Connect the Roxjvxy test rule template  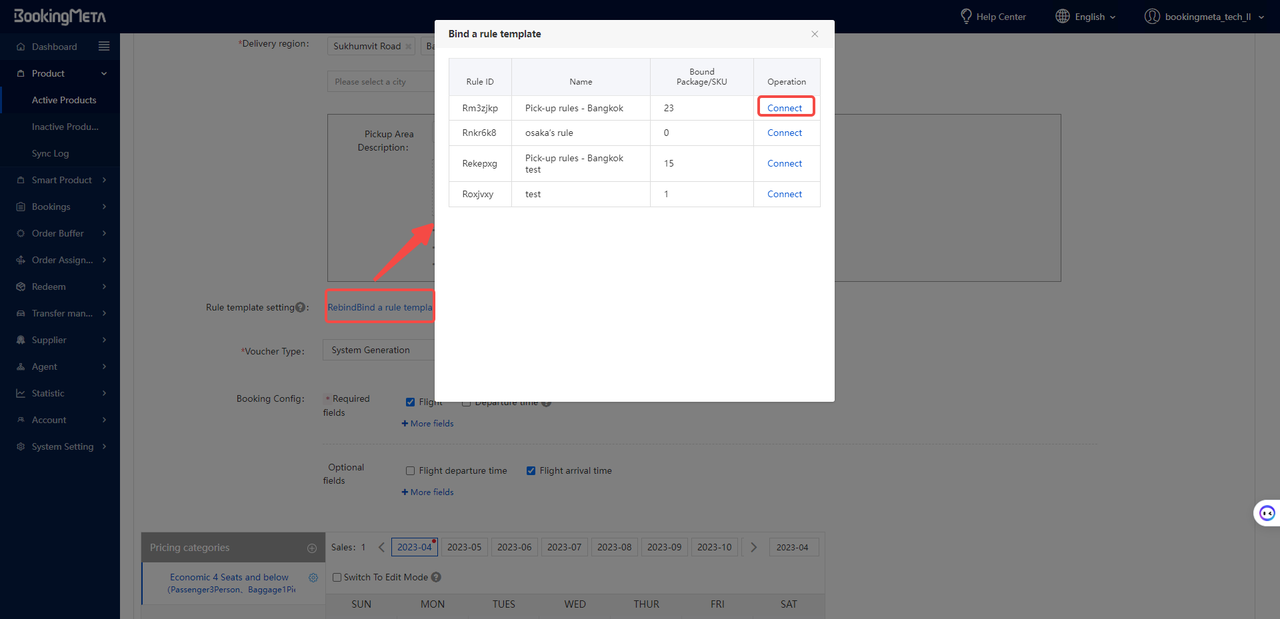point(784,194)
